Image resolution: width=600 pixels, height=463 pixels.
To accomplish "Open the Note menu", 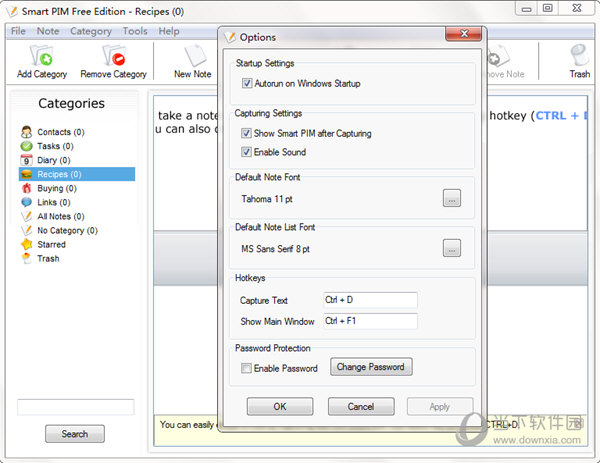I will point(48,31).
